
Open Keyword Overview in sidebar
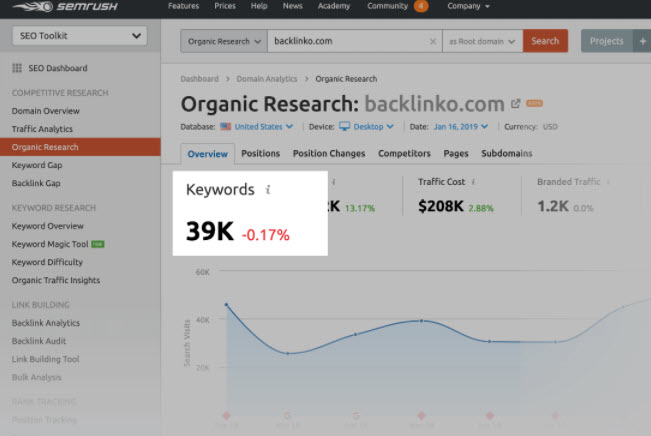click(x=48, y=226)
